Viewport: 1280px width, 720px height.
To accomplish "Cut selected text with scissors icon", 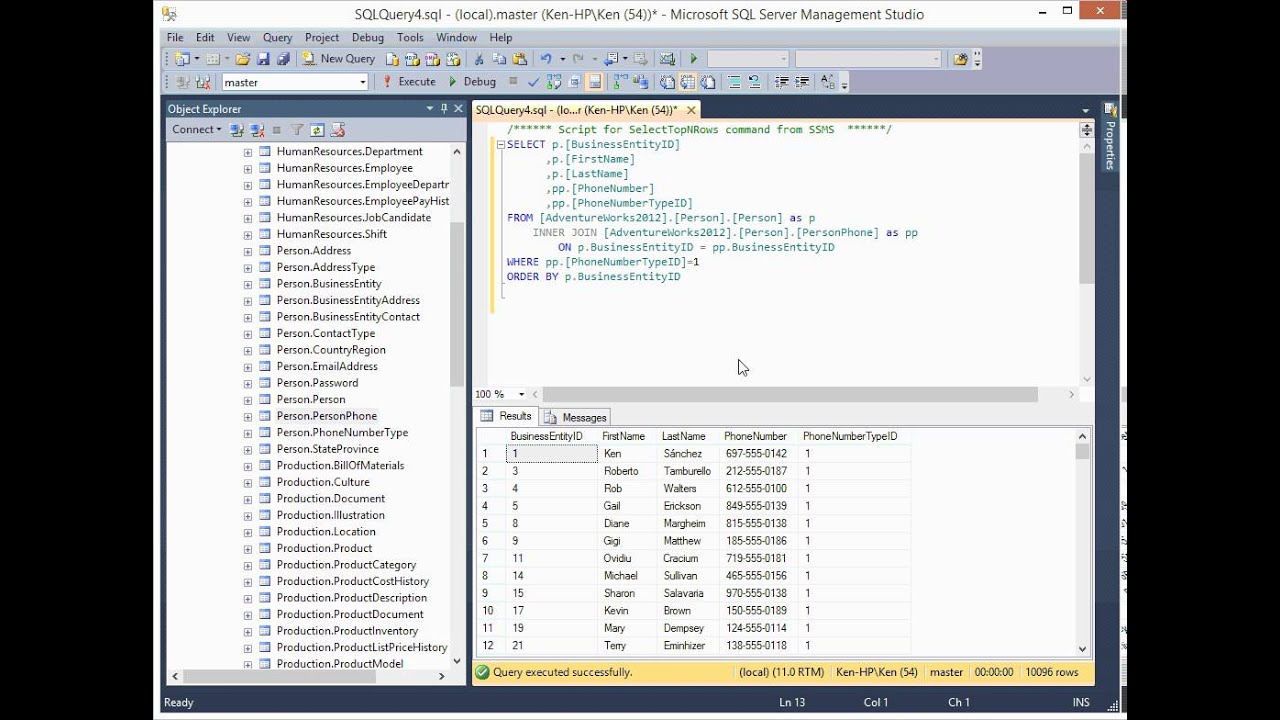I will (479, 59).
